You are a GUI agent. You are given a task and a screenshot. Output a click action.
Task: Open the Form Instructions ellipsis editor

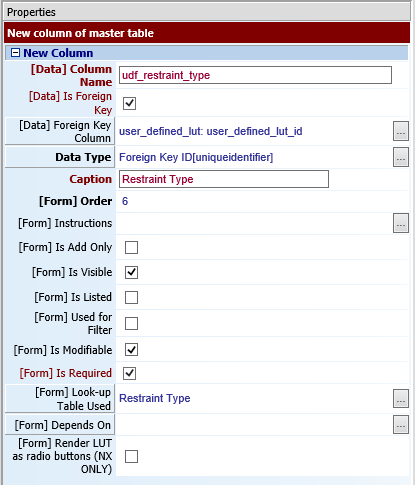[x=401, y=223]
